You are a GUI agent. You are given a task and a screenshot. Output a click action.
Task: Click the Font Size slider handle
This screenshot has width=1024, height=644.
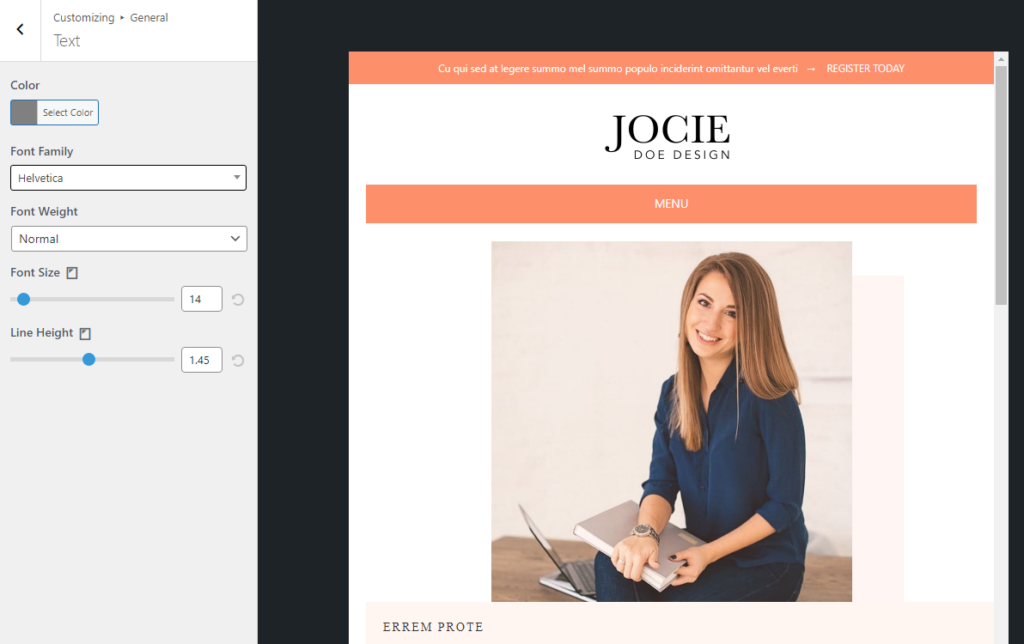point(23,298)
